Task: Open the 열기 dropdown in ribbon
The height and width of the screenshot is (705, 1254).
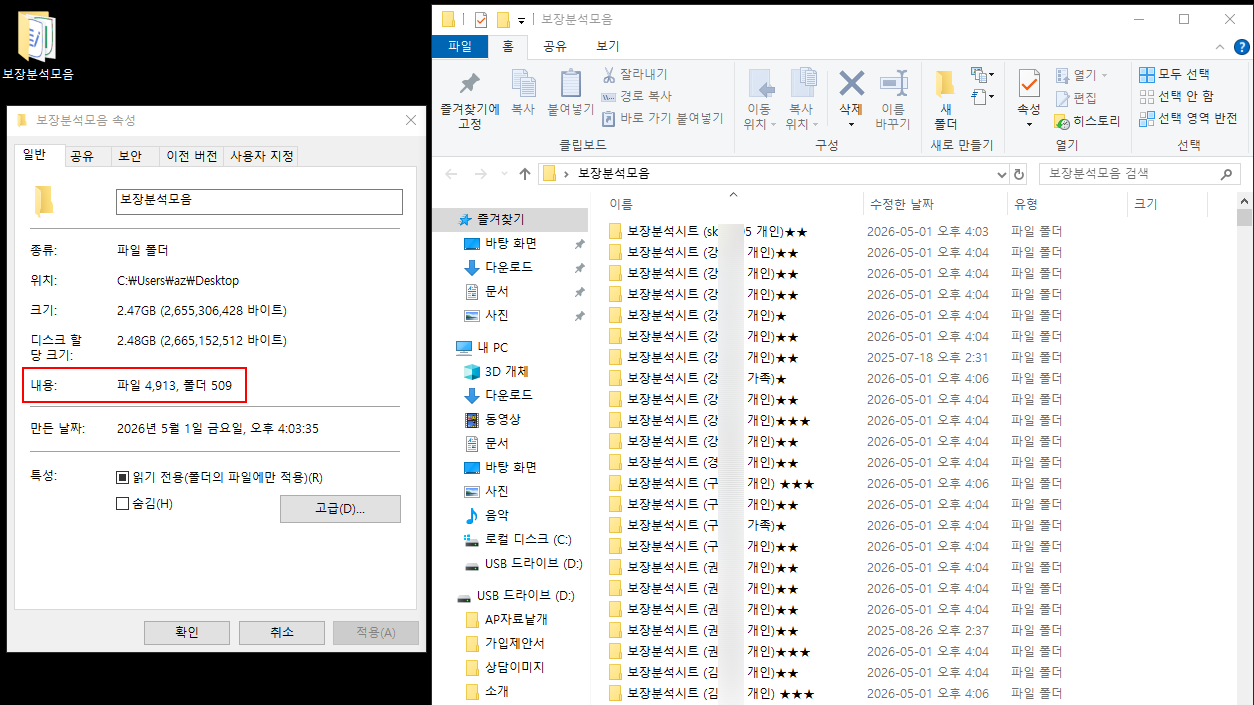Action: (1081, 75)
